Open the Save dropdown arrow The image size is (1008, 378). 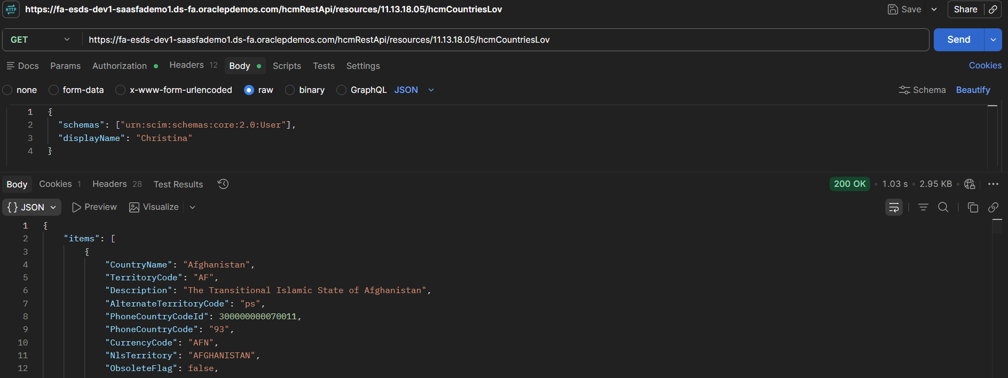(934, 9)
